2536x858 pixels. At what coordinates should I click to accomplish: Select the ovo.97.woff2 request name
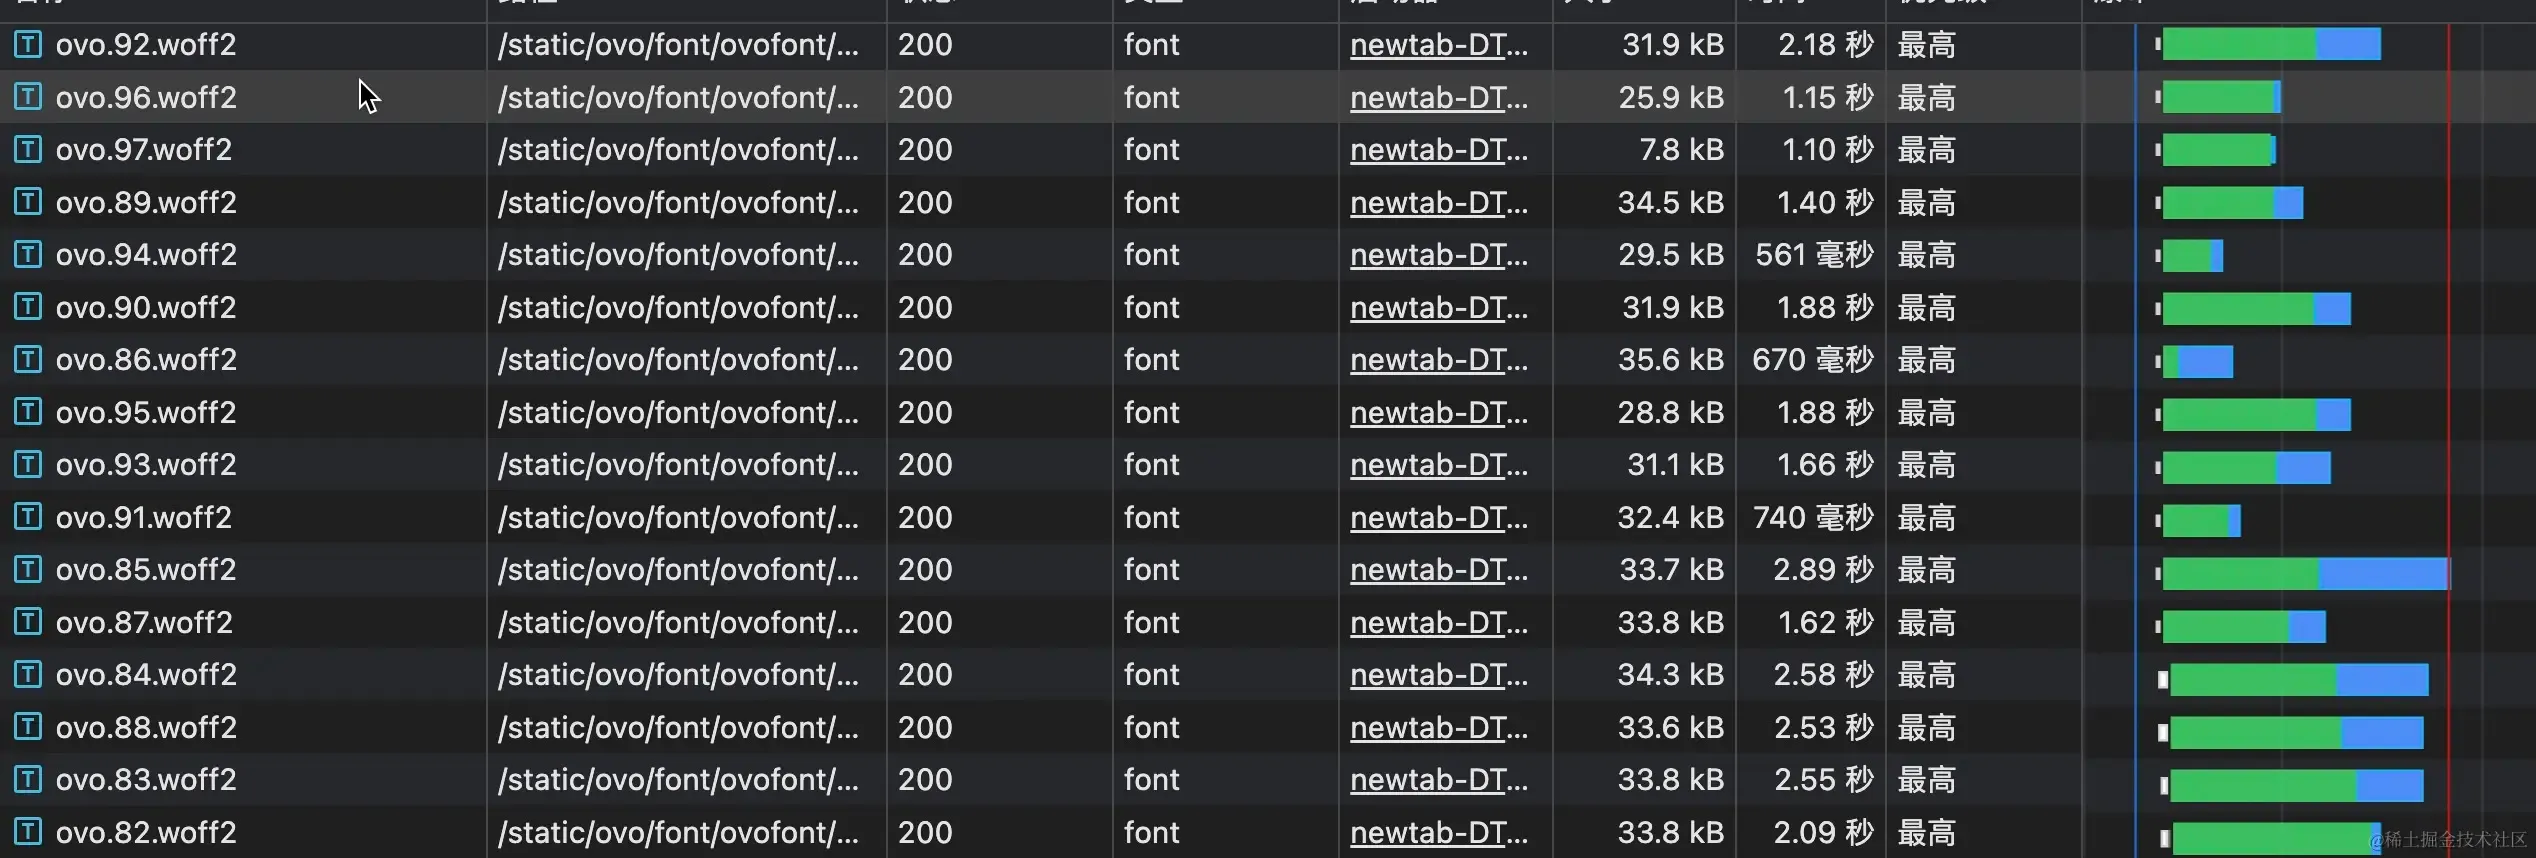coord(144,150)
